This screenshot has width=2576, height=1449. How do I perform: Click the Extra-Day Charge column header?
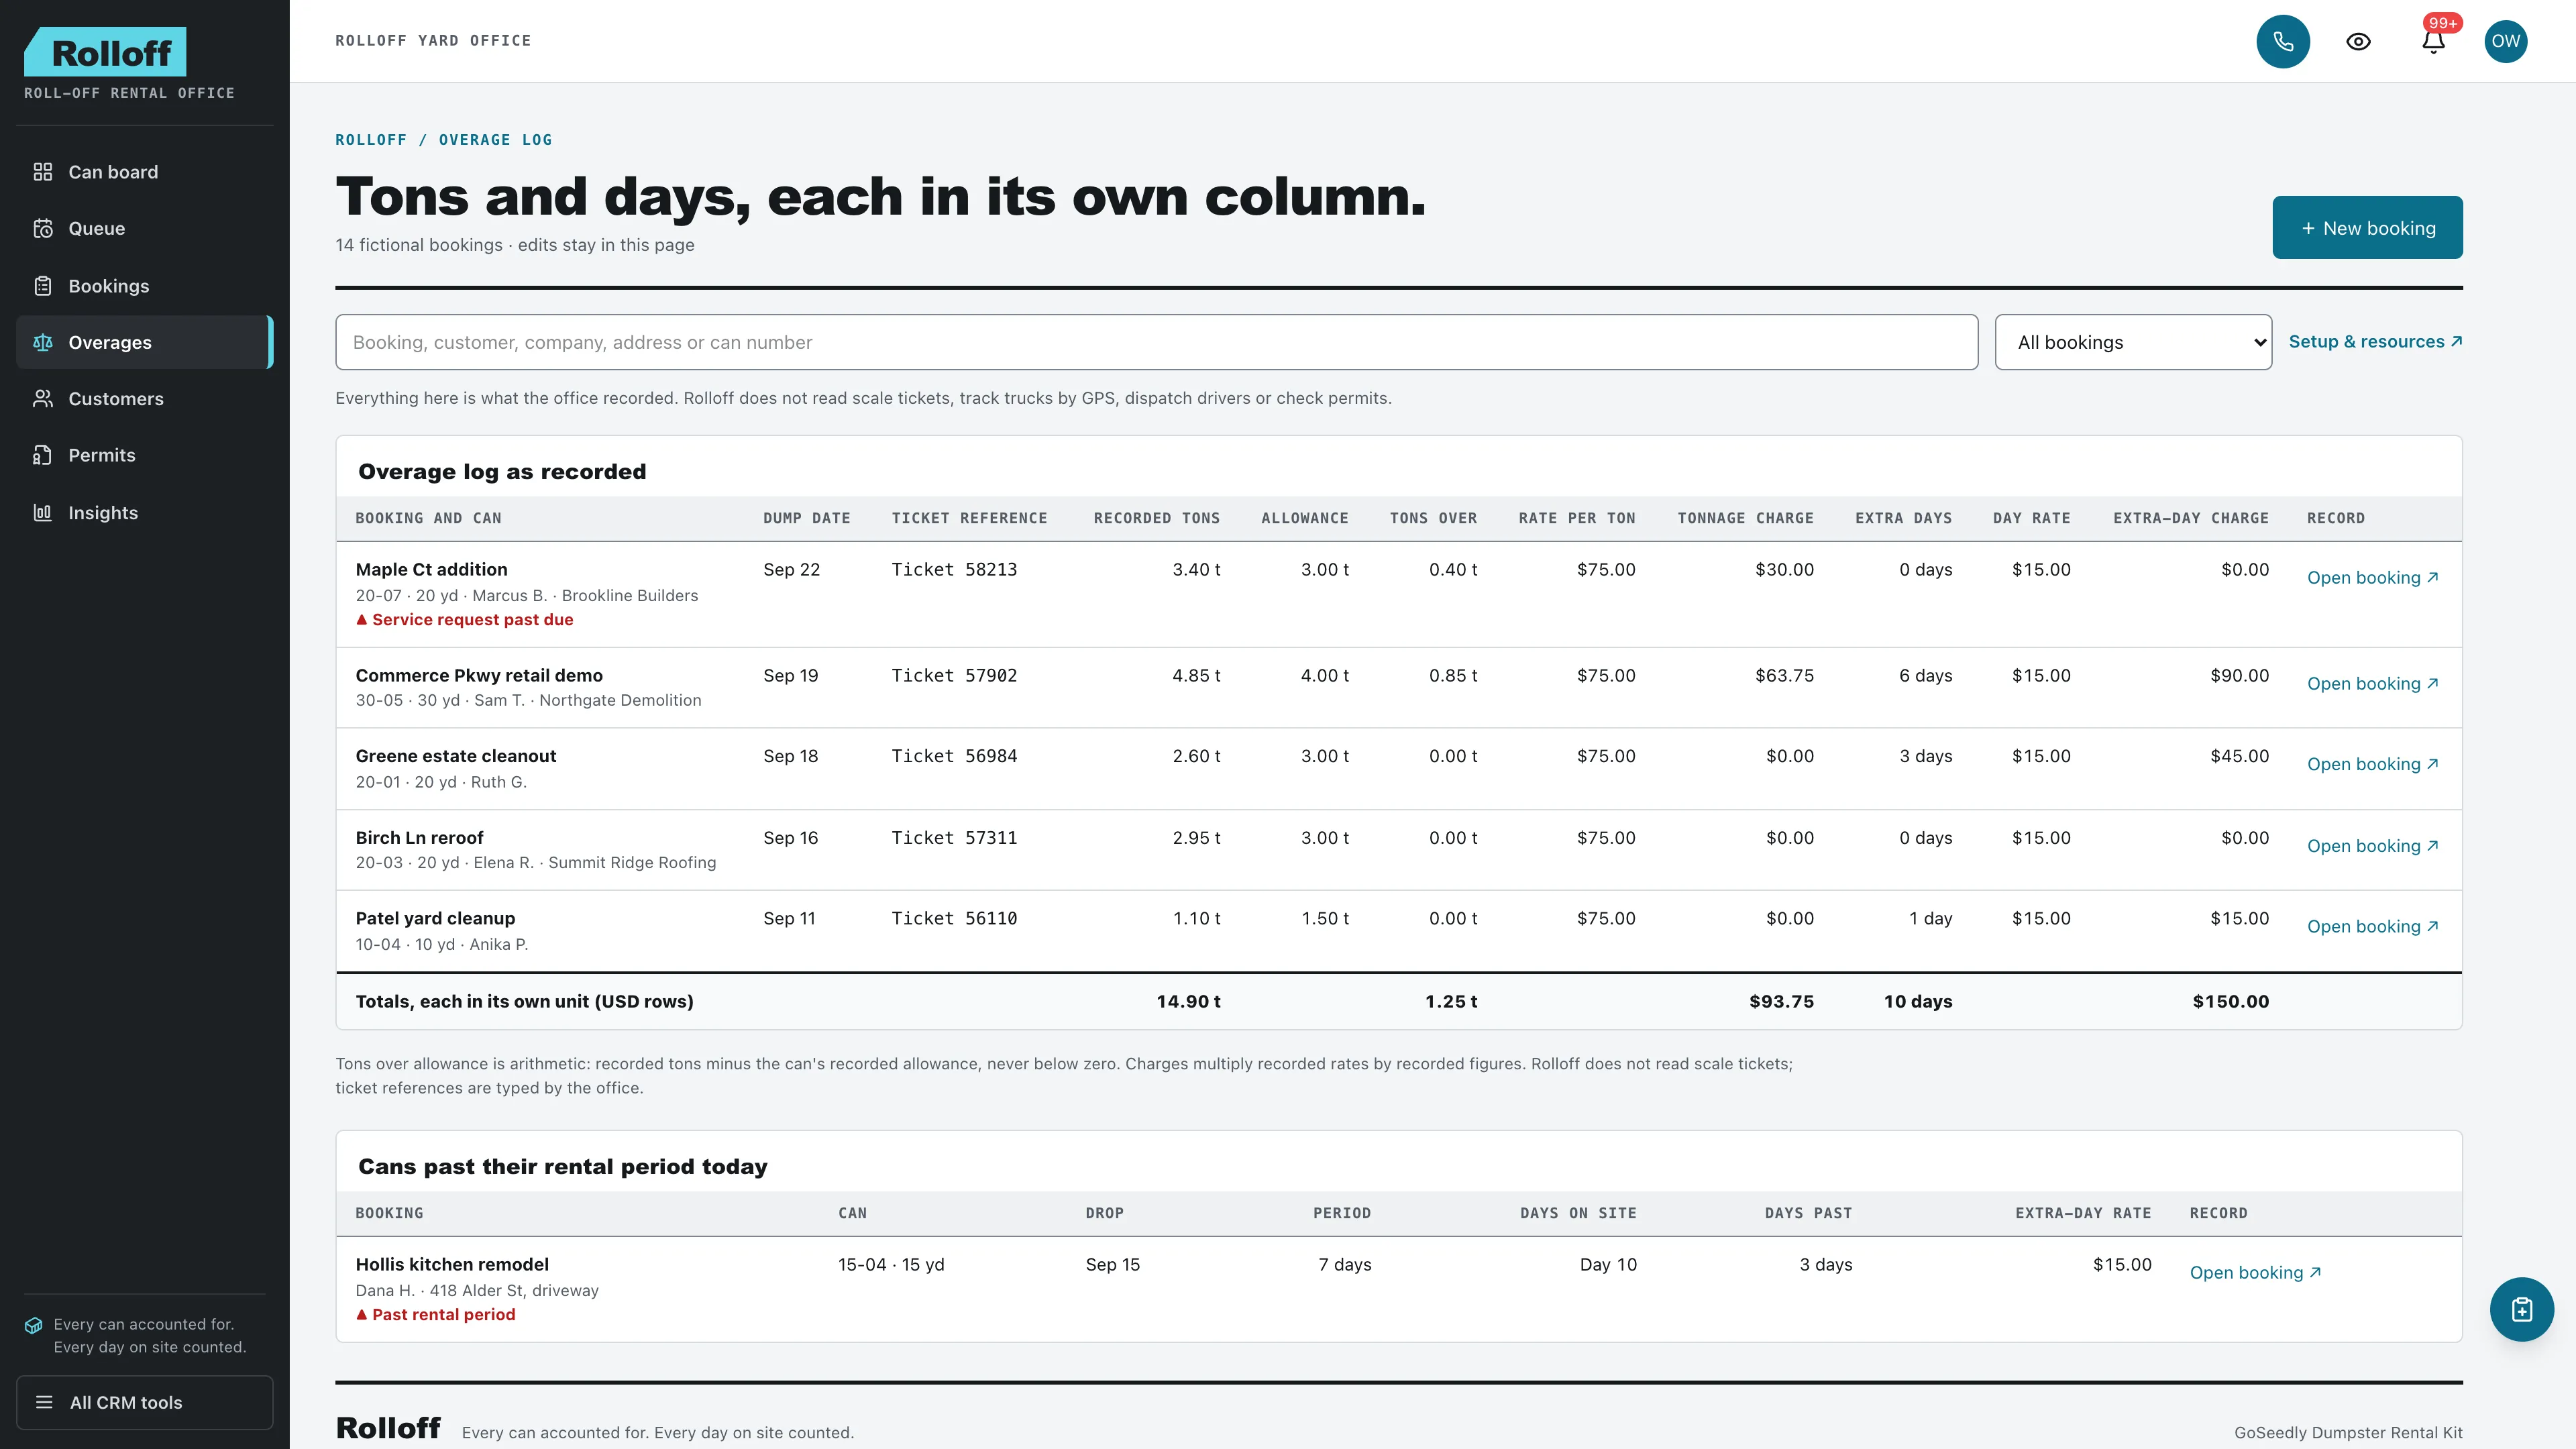(x=2190, y=518)
